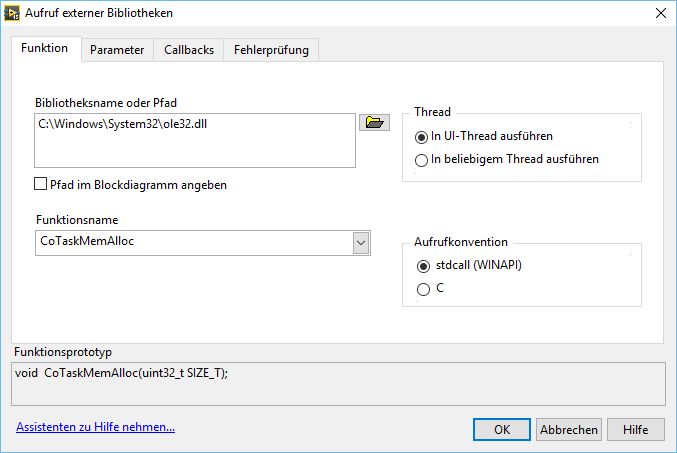Open the Fehlerprüfung tab

click(271, 49)
